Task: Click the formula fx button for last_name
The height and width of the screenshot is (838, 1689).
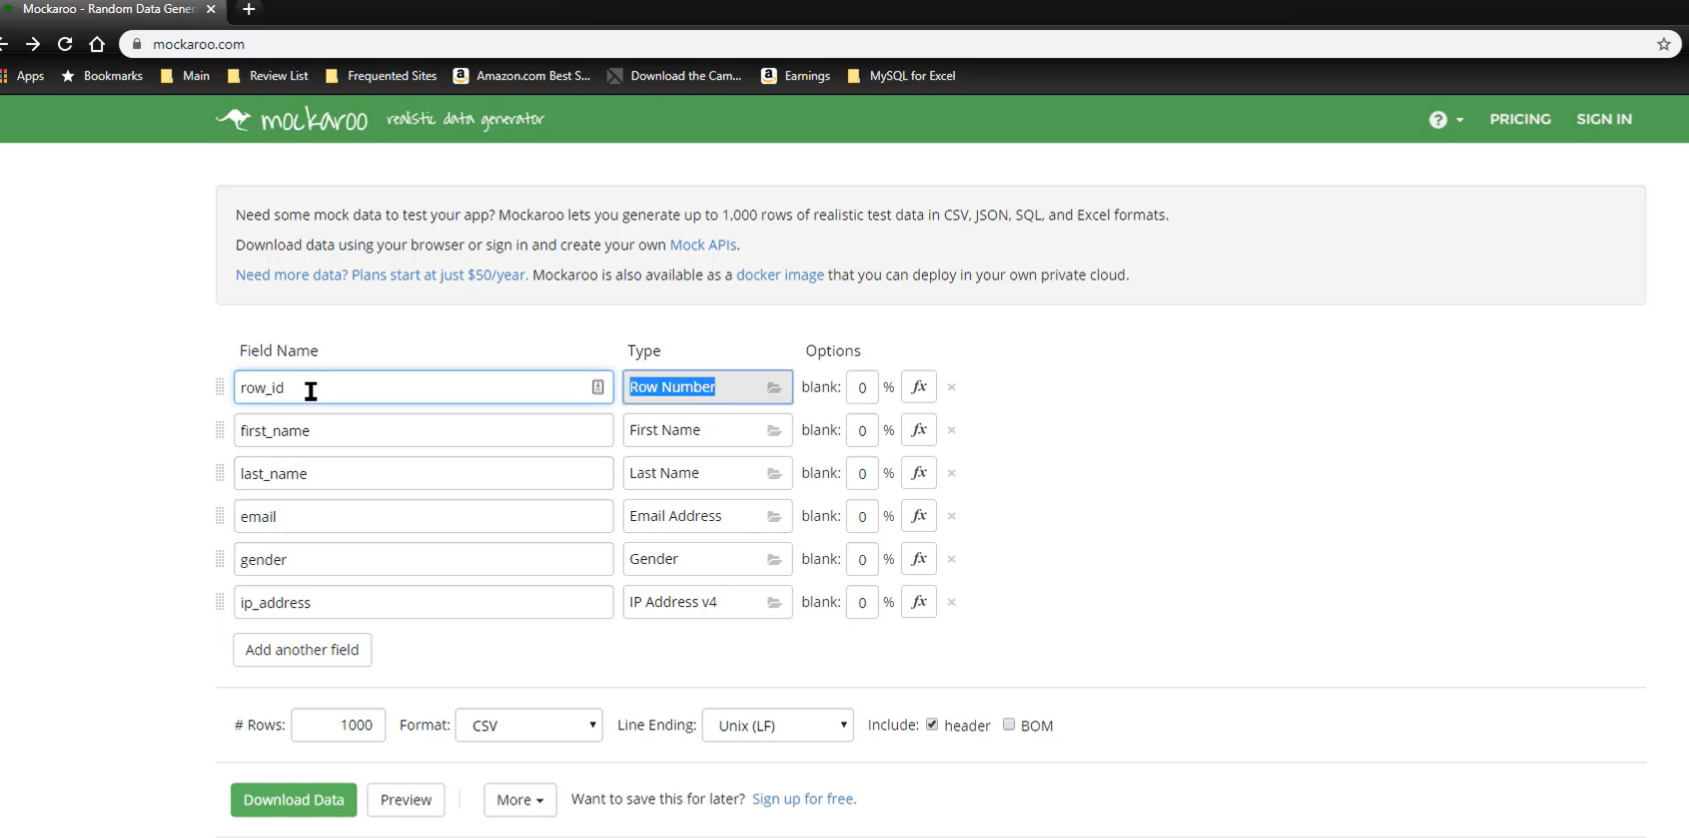Action: [918, 473]
